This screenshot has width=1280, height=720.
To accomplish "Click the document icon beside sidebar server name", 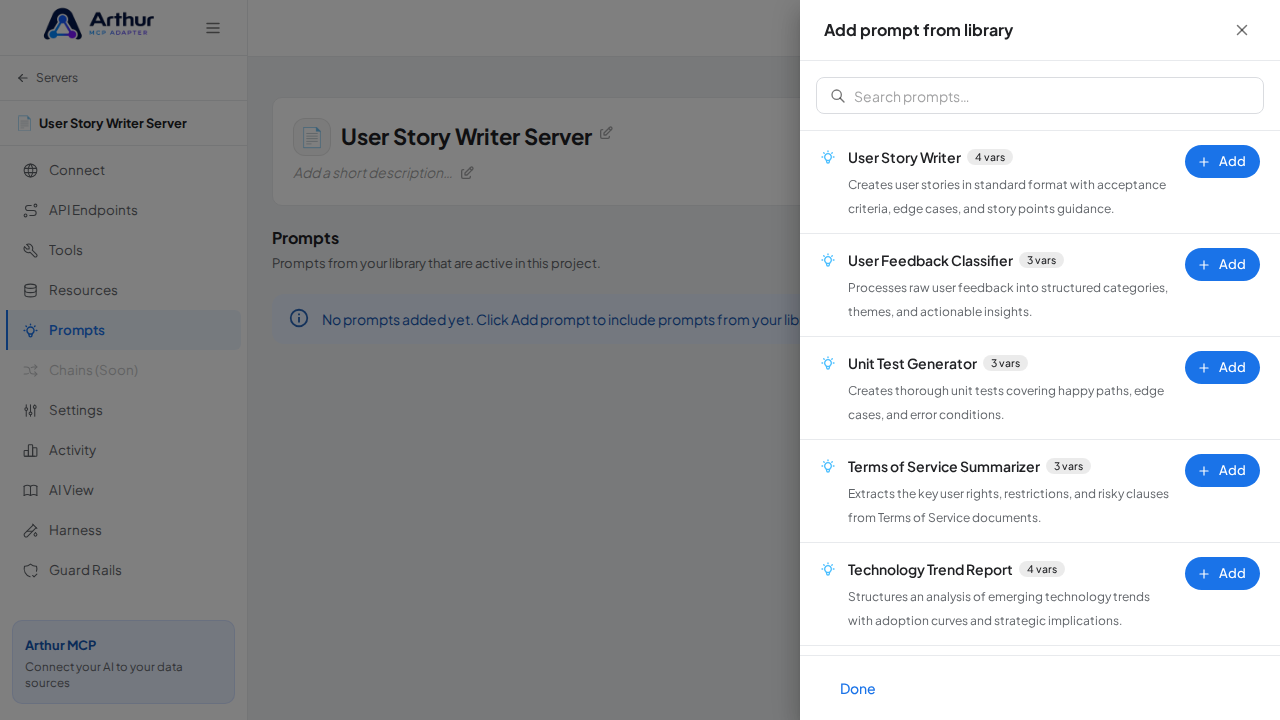I will coord(24,123).
